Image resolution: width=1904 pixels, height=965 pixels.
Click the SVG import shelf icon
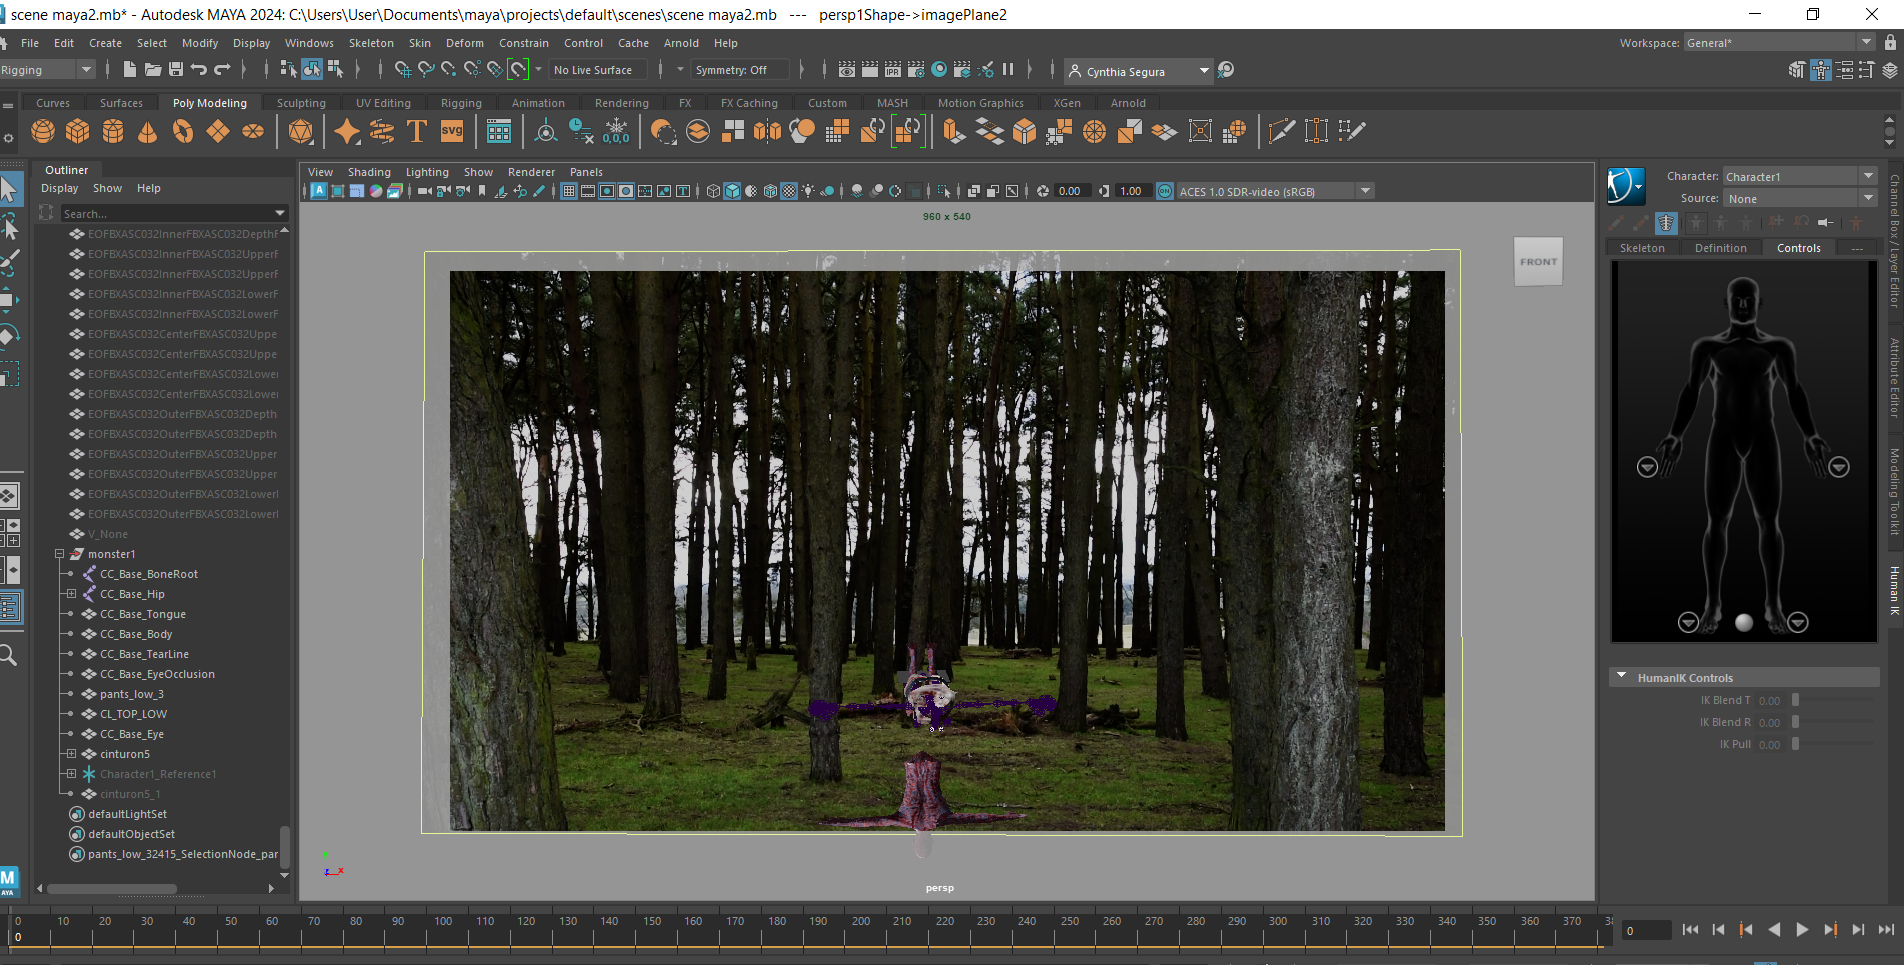point(452,131)
